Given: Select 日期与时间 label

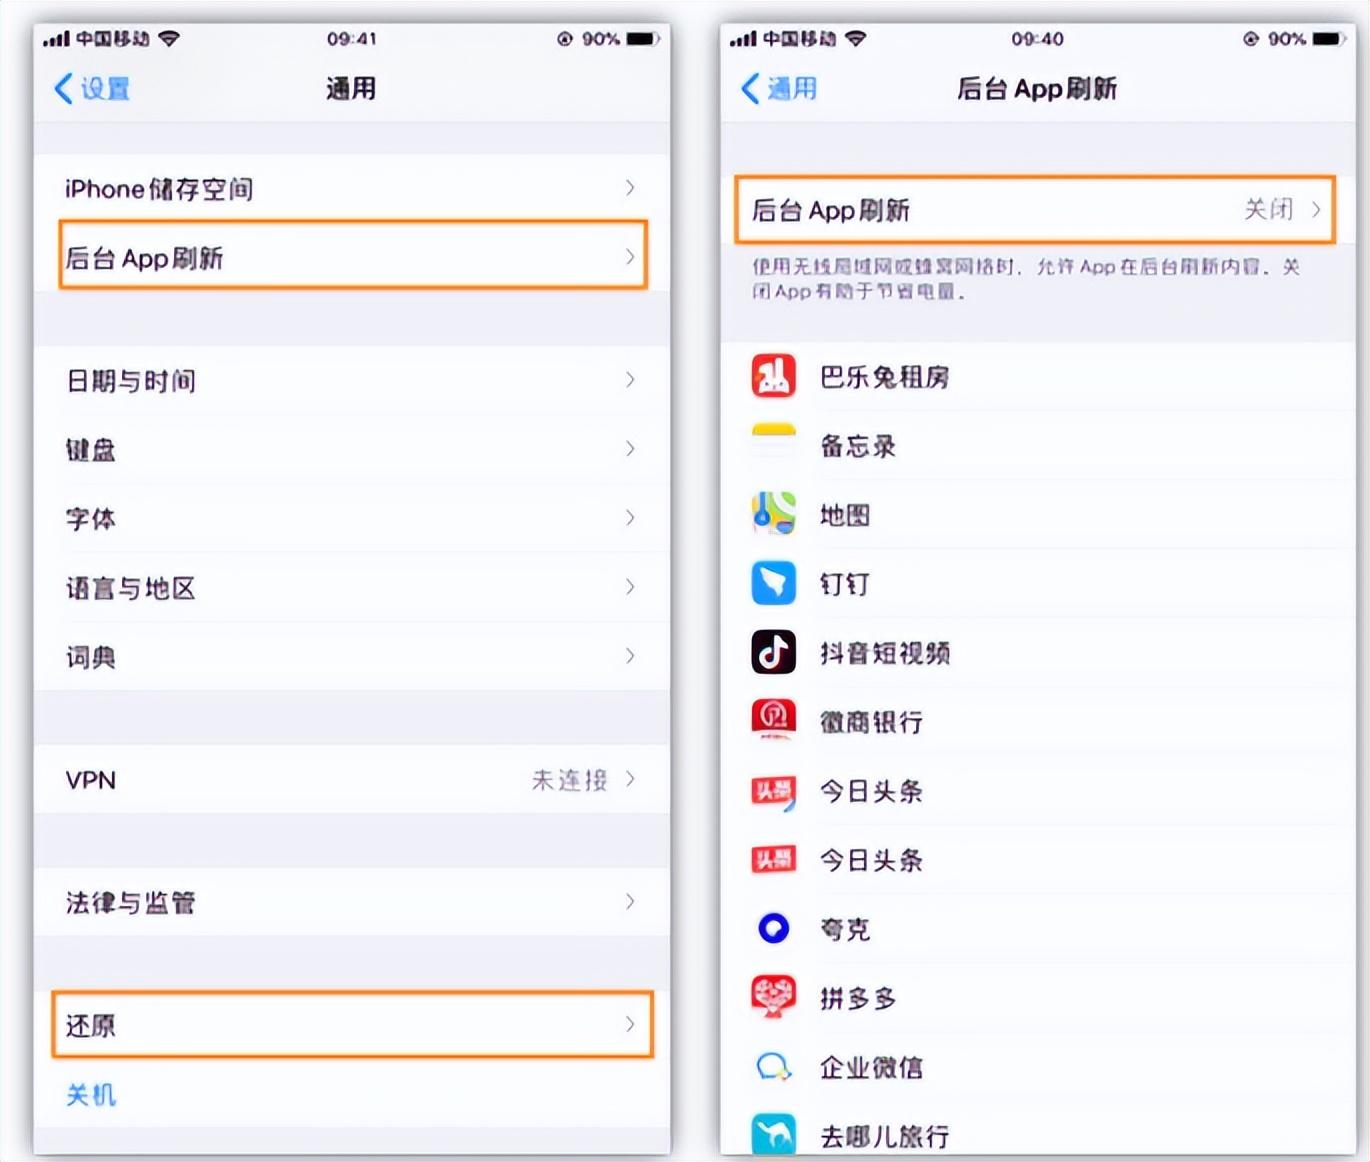Looking at the screenshot, I should (131, 381).
